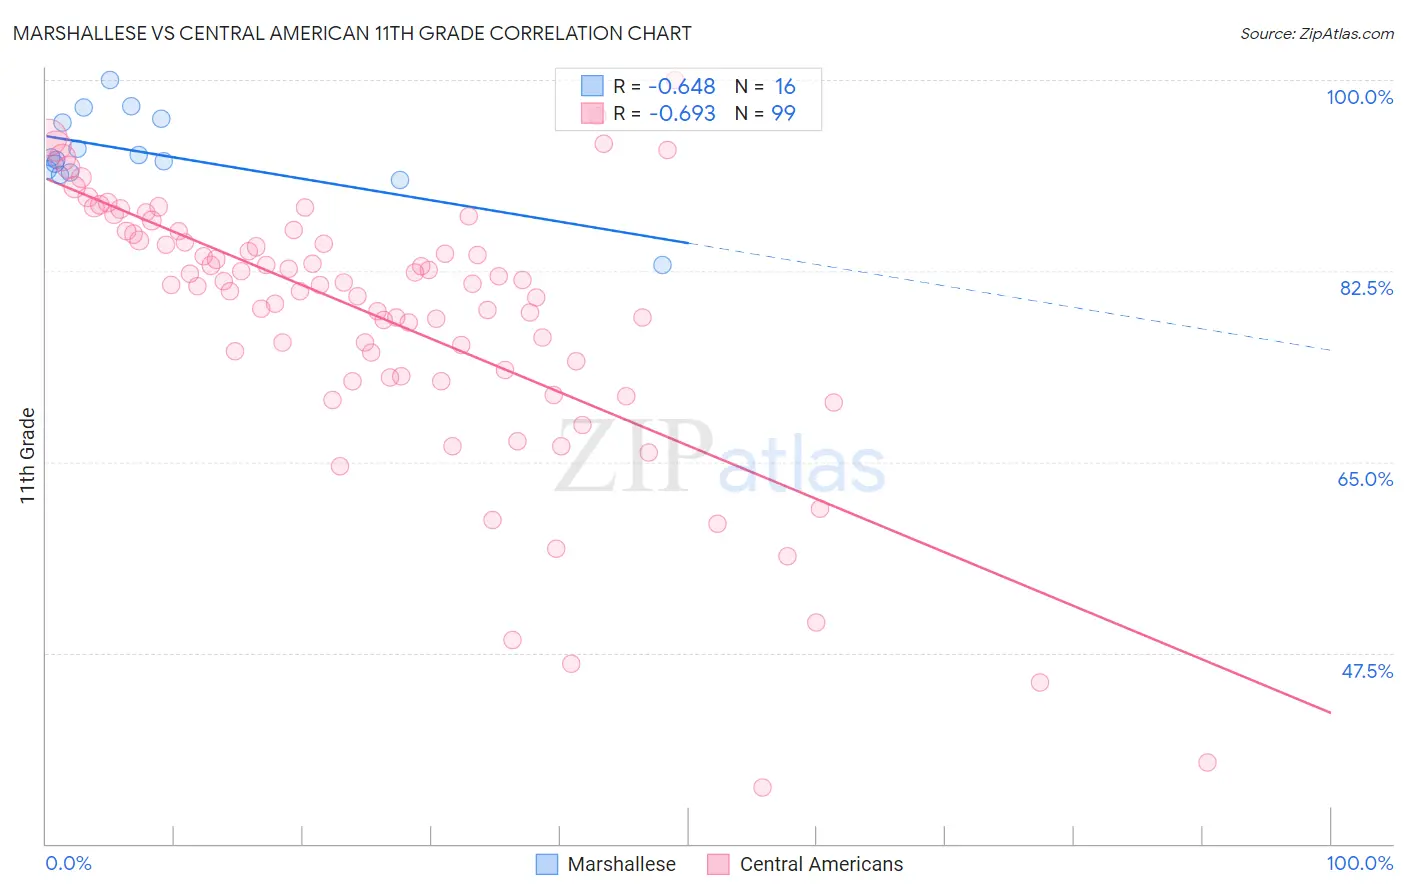The height and width of the screenshot is (892, 1406).
Task: Select the Central Americans legend label
Action: tap(821, 864)
